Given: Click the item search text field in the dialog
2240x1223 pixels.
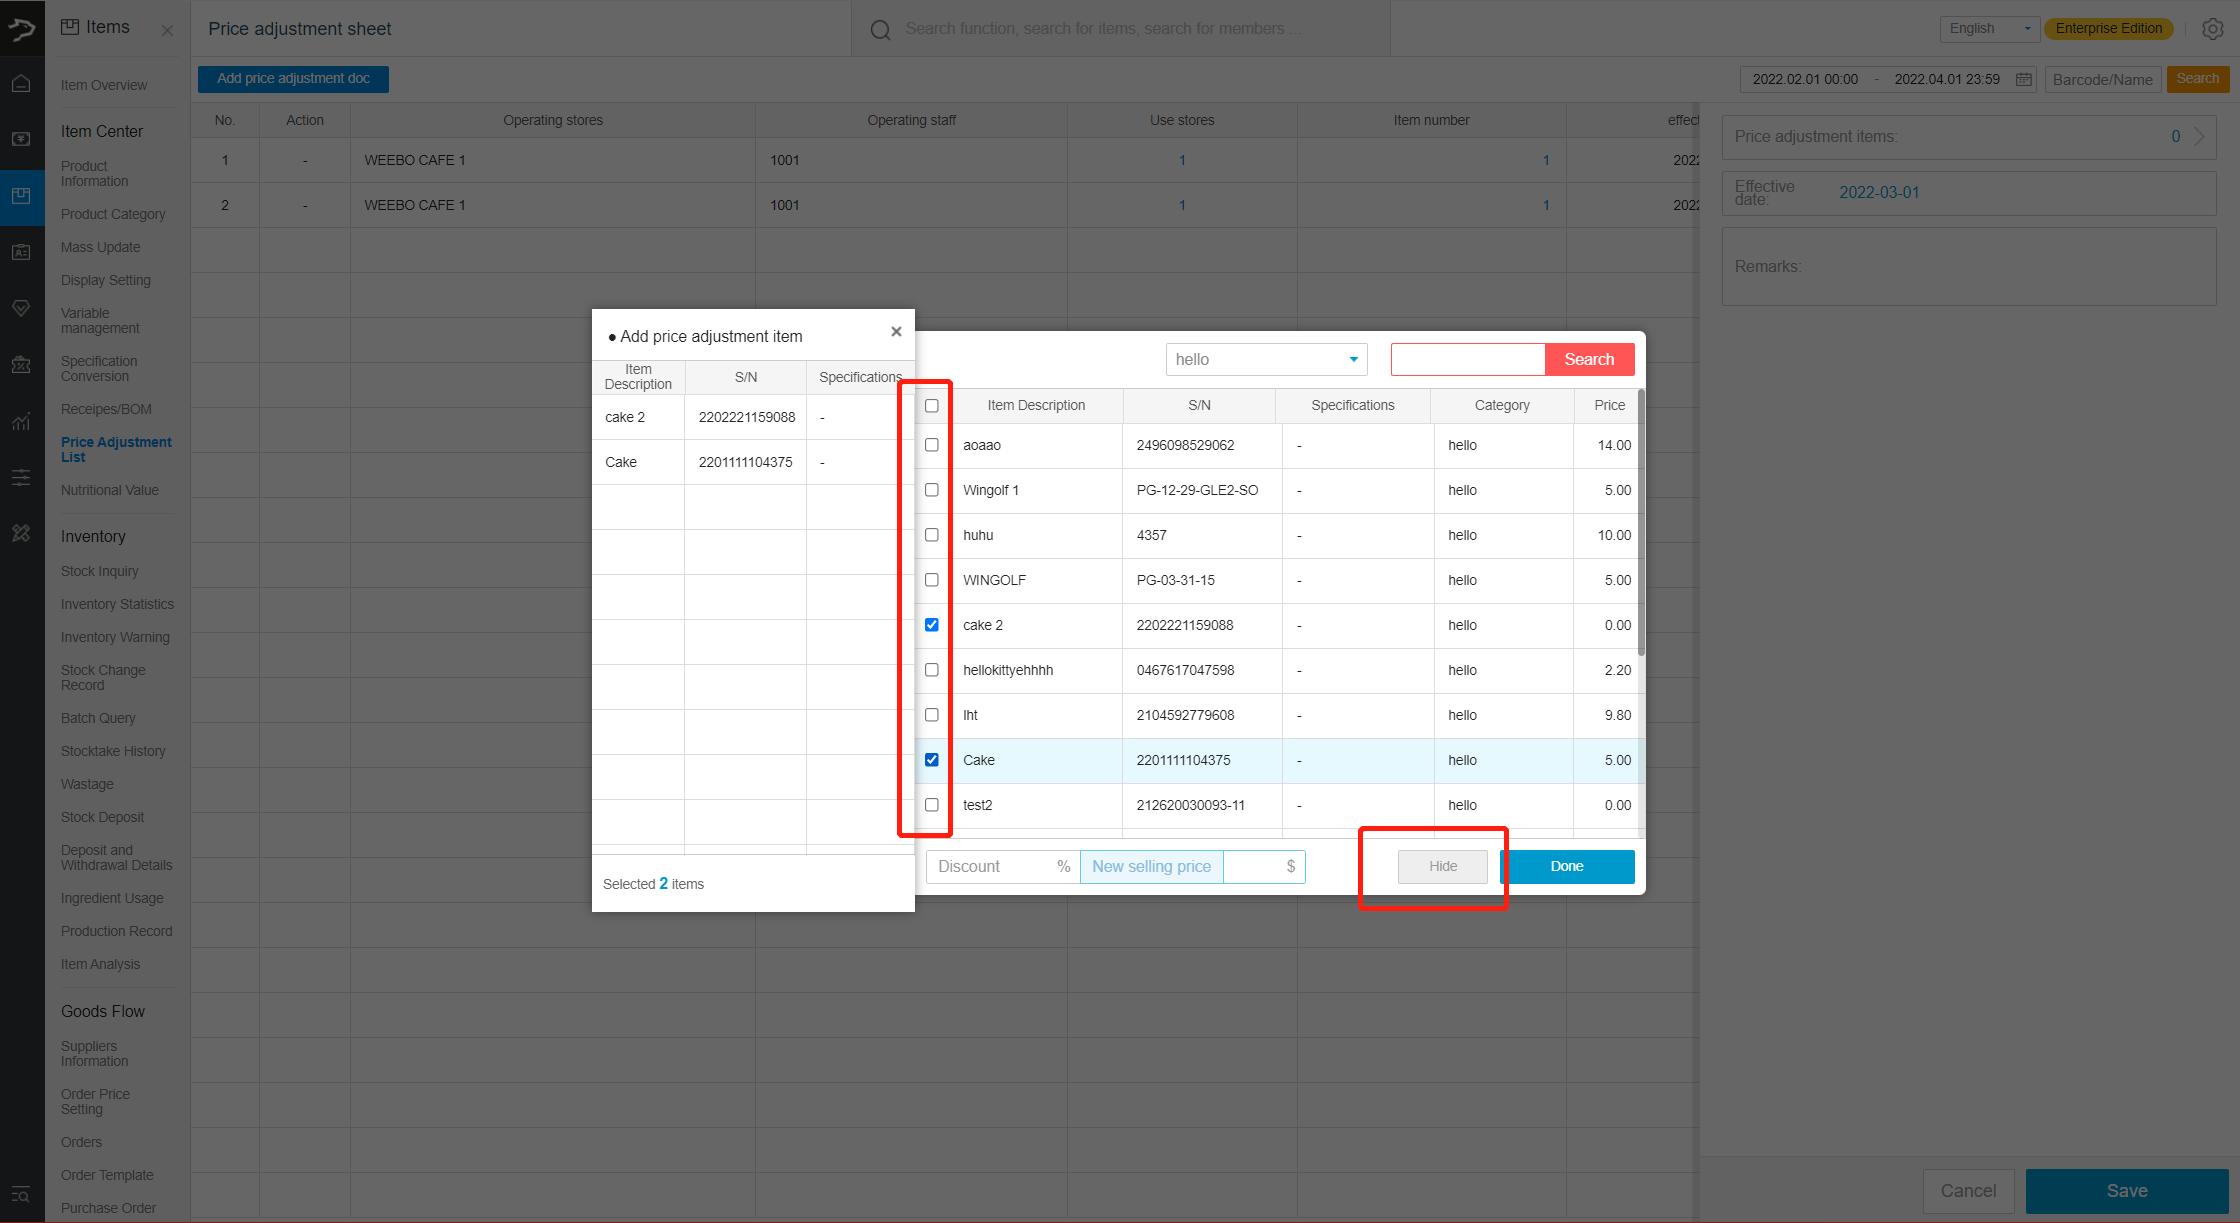Looking at the screenshot, I should [1468, 360].
